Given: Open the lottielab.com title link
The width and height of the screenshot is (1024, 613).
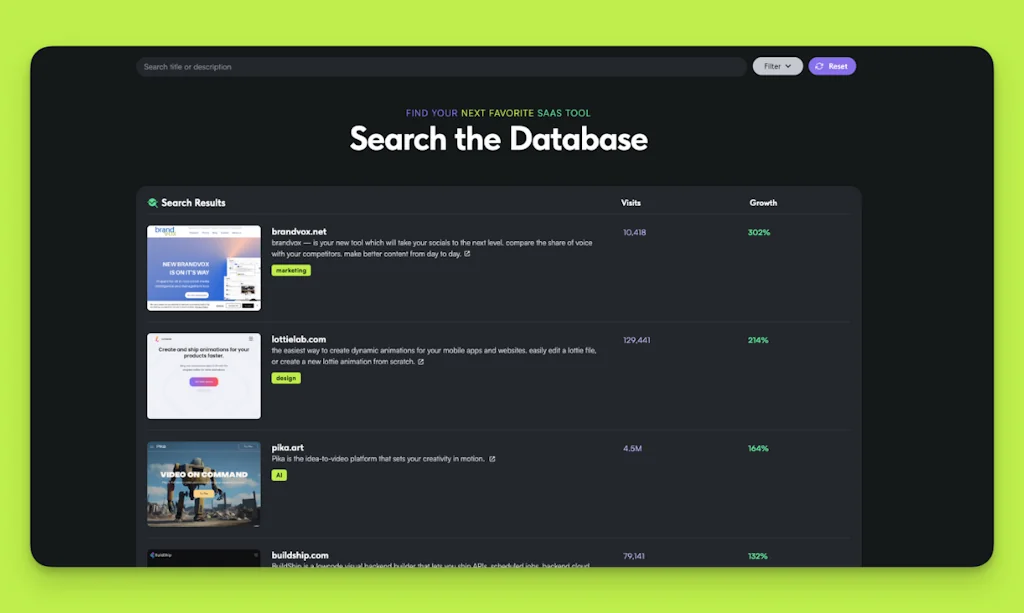Looking at the screenshot, I should (300, 339).
